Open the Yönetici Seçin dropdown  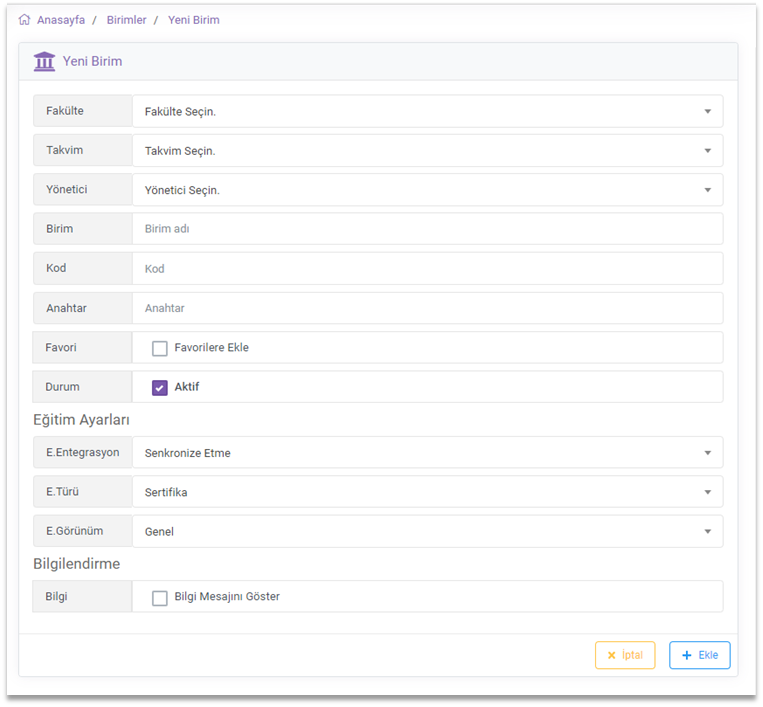(427, 190)
